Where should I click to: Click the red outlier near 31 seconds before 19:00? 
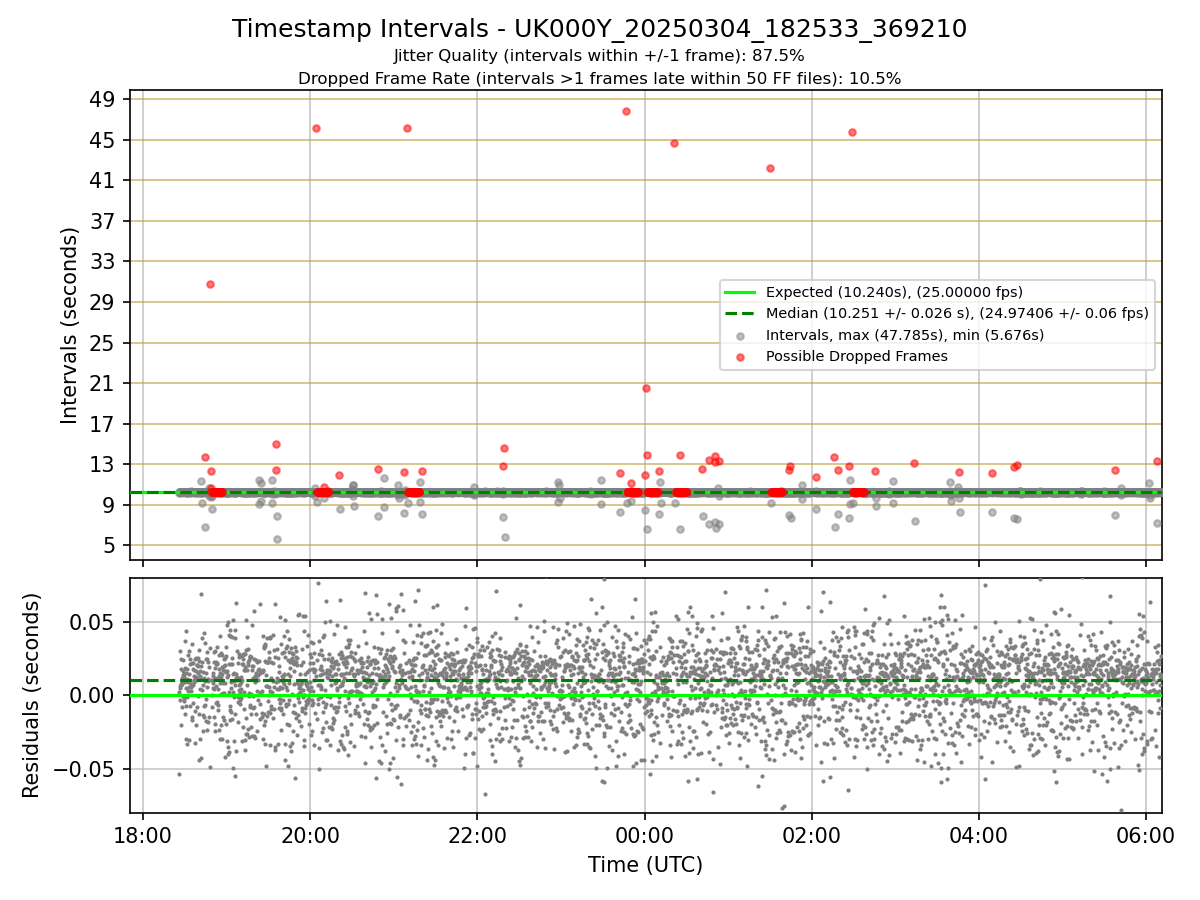pos(210,284)
